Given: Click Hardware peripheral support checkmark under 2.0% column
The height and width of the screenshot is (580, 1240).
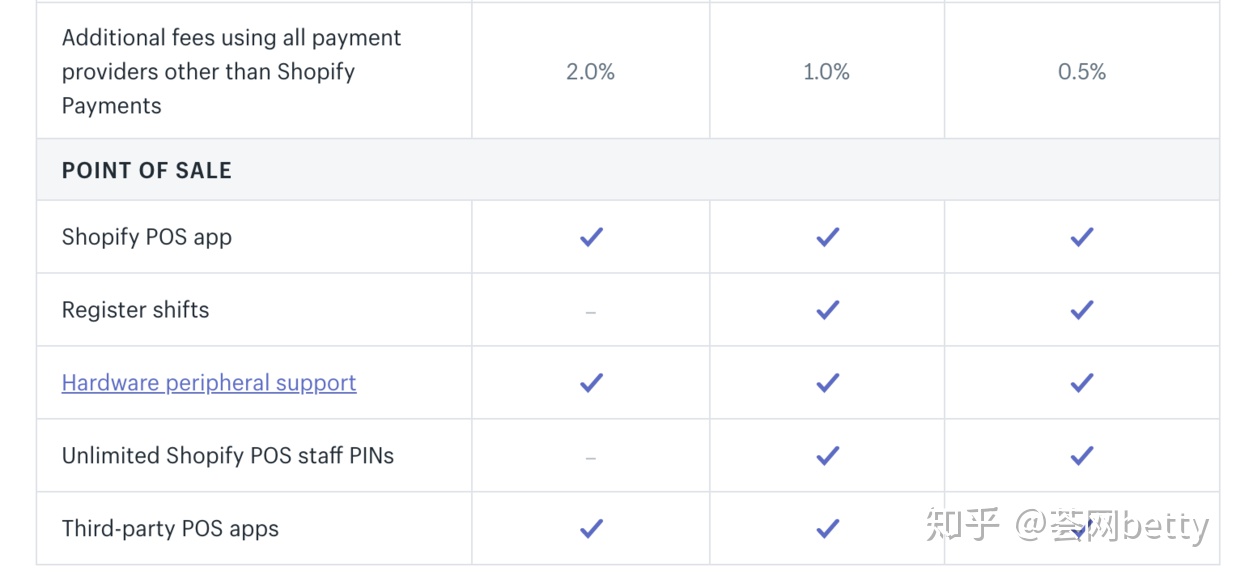Looking at the screenshot, I should click(591, 383).
